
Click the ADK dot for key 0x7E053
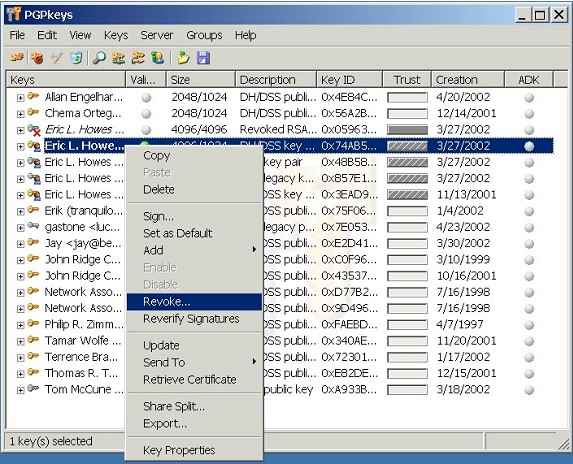[x=529, y=227]
